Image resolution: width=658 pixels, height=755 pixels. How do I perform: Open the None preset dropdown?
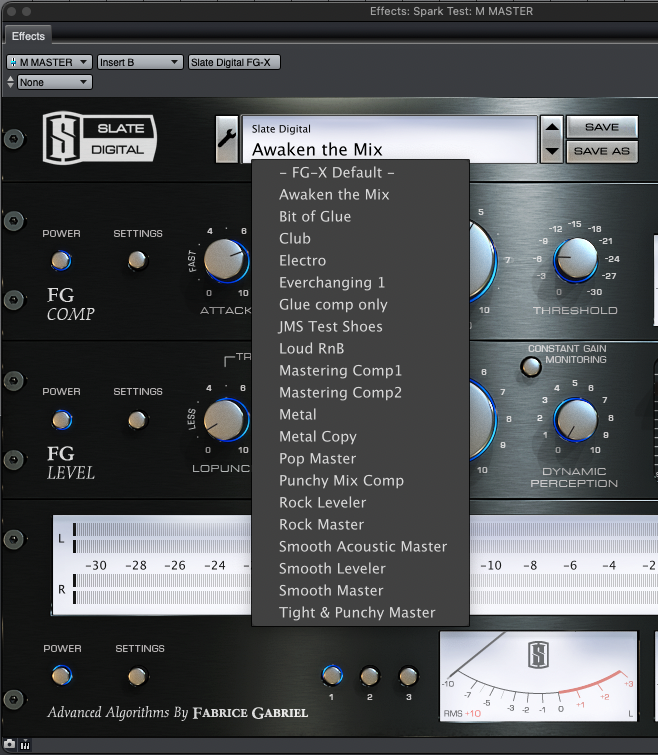pos(54,82)
